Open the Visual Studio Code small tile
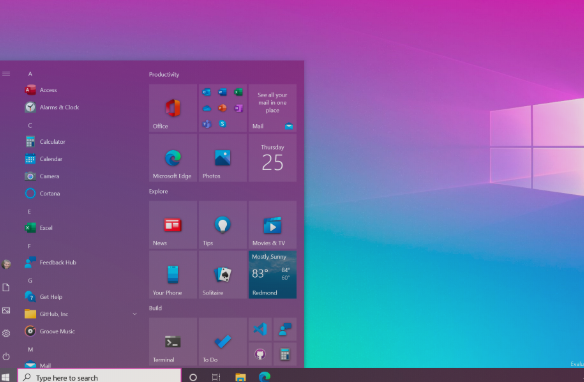The width and height of the screenshot is (584, 382). pos(260,329)
